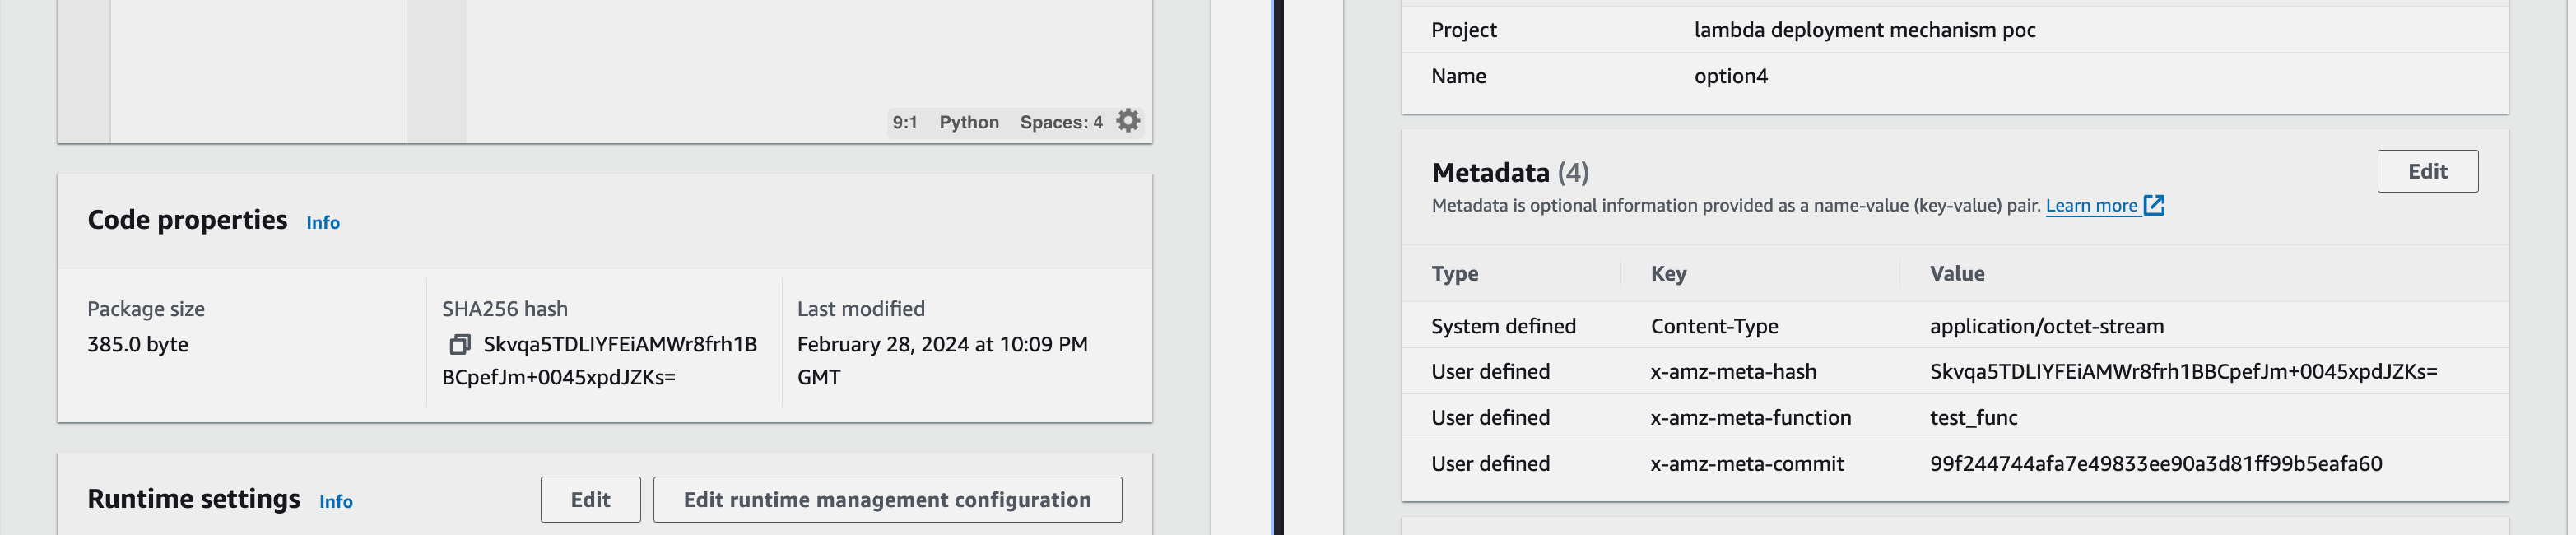
Task: Click the System defined type cell
Action: (x=1504, y=326)
